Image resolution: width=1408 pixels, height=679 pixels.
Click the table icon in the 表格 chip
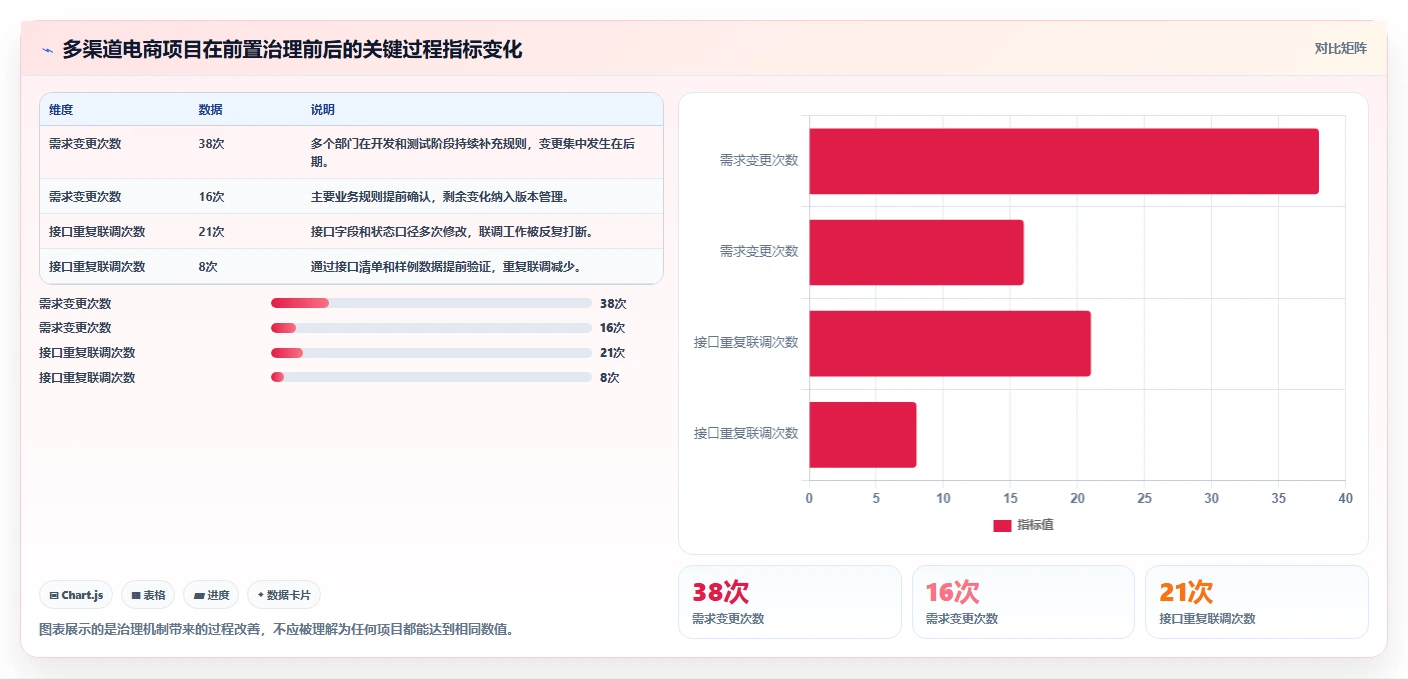(x=136, y=595)
